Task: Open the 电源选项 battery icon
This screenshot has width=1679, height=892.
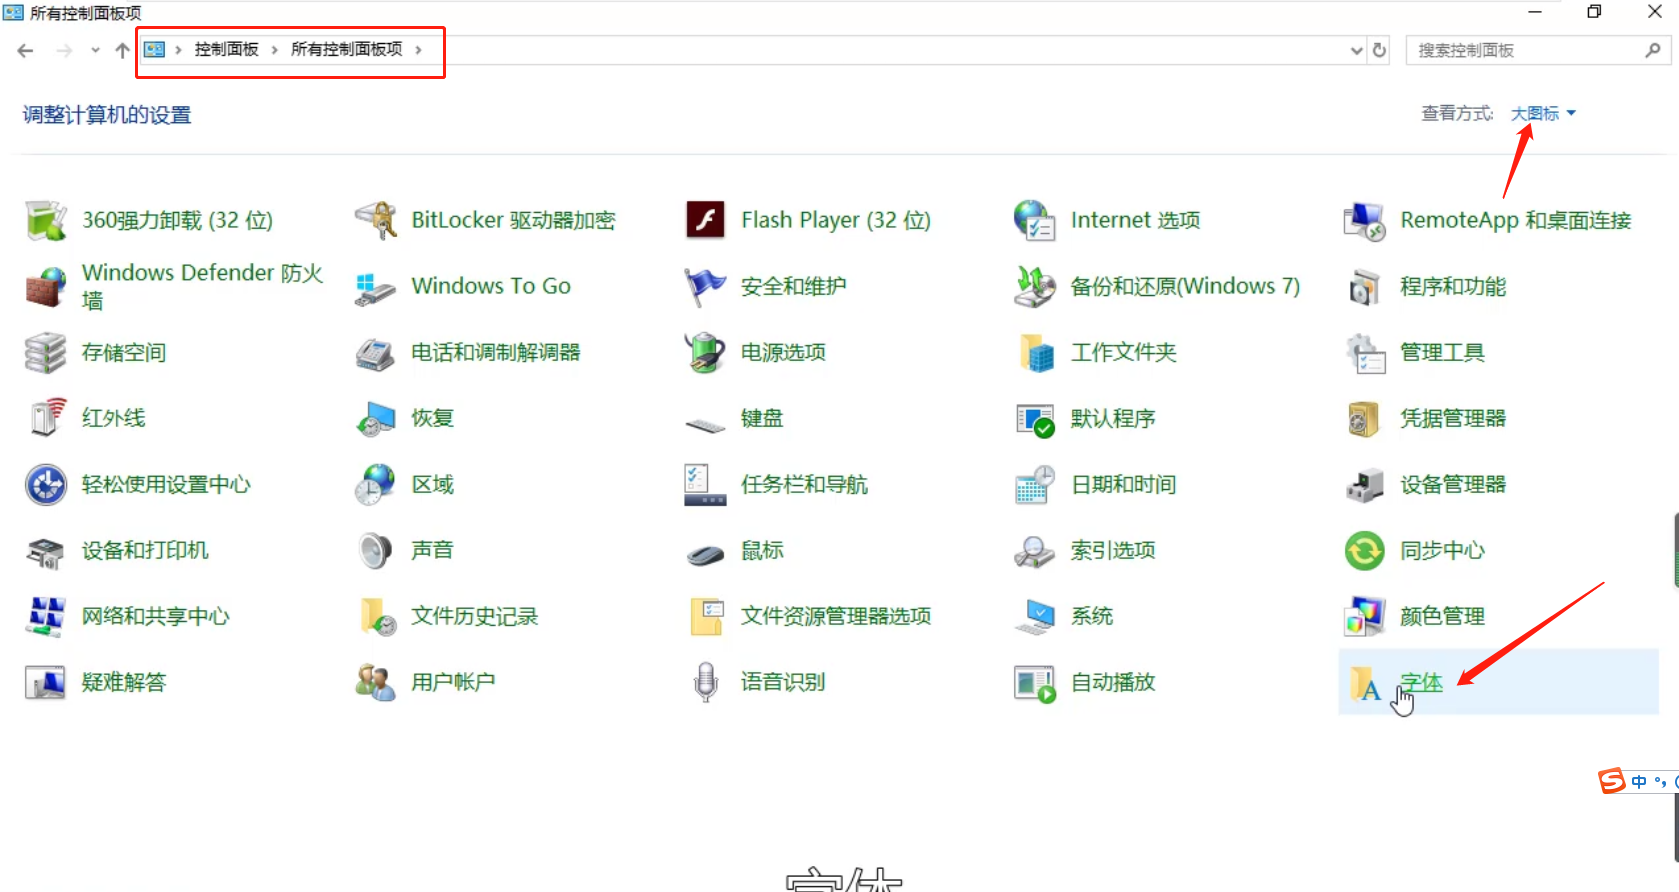Action: point(705,353)
